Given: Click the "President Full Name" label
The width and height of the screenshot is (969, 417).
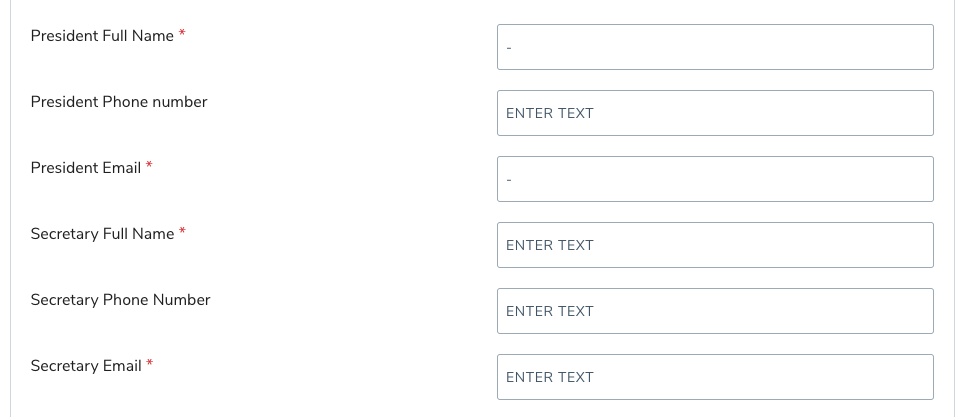Looking at the screenshot, I should 102,36.
